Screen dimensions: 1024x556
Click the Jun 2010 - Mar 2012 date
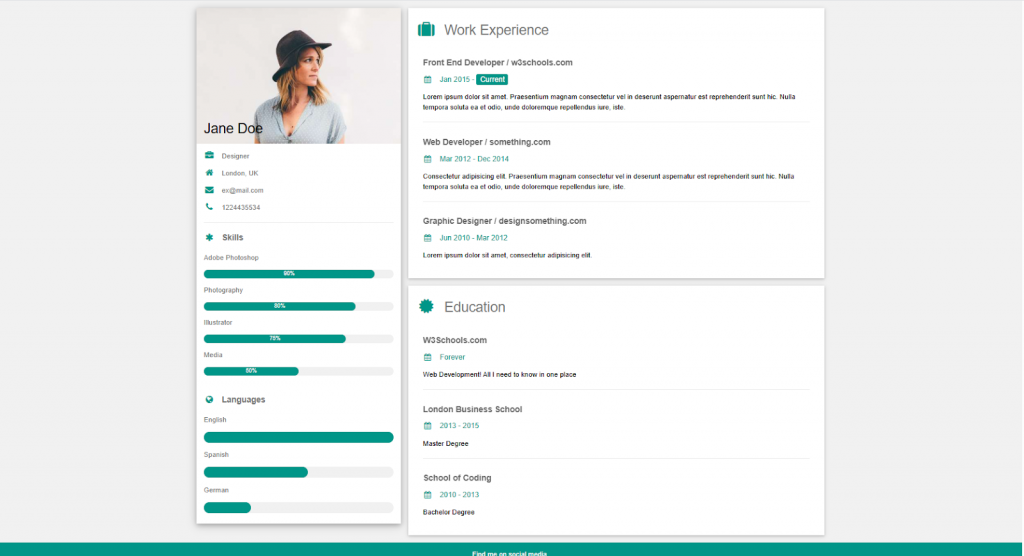click(473, 238)
